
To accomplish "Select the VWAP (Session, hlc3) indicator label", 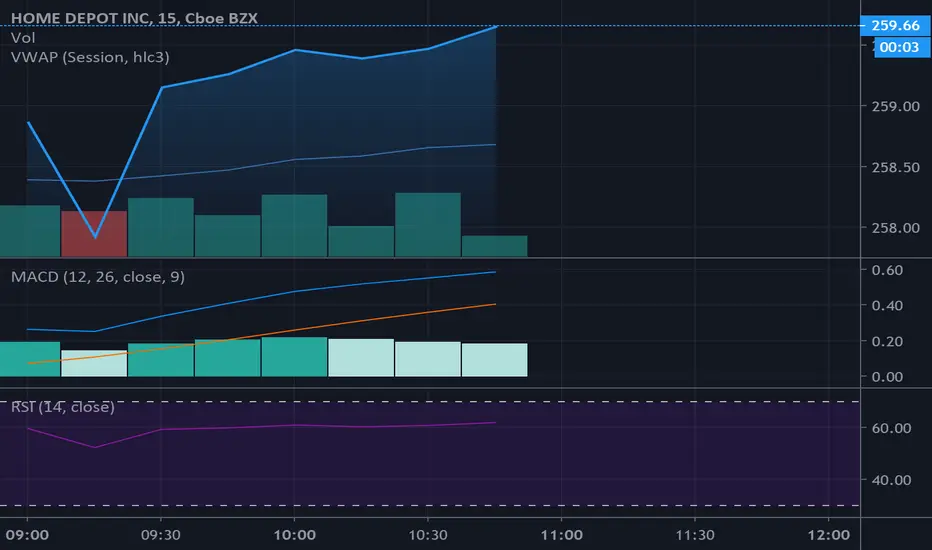I will point(90,57).
